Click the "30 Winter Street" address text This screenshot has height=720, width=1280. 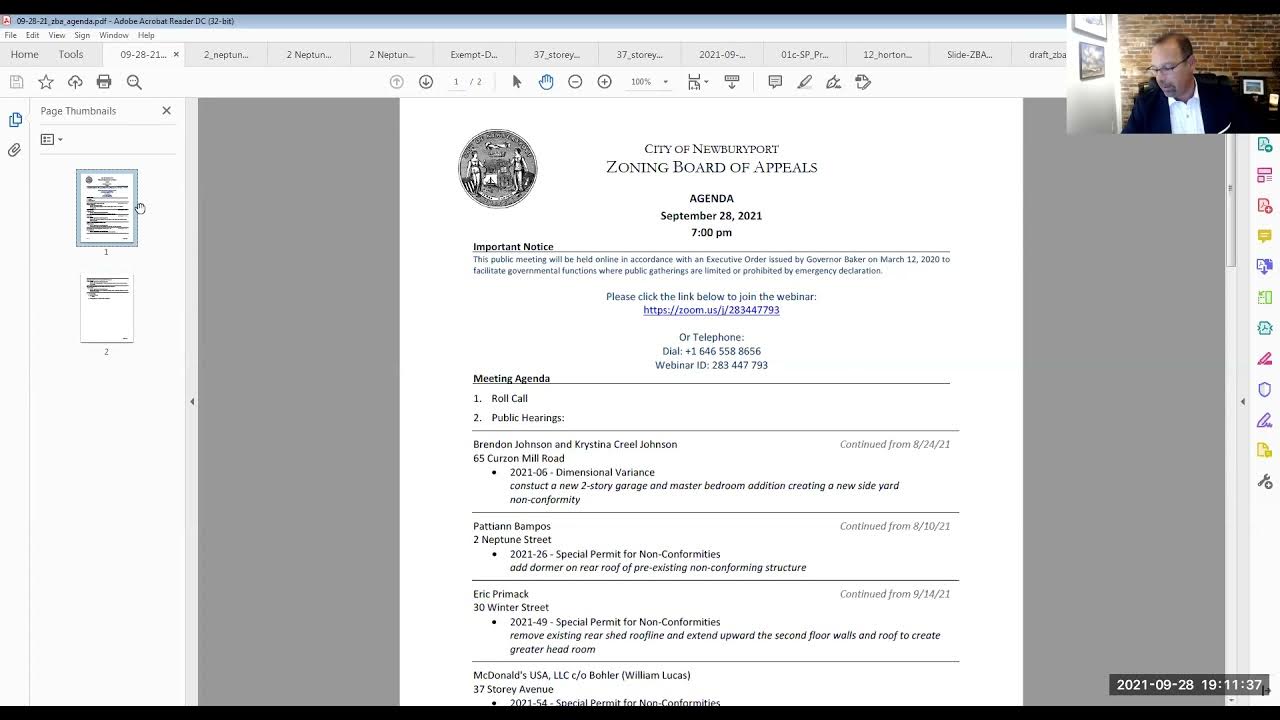511,608
